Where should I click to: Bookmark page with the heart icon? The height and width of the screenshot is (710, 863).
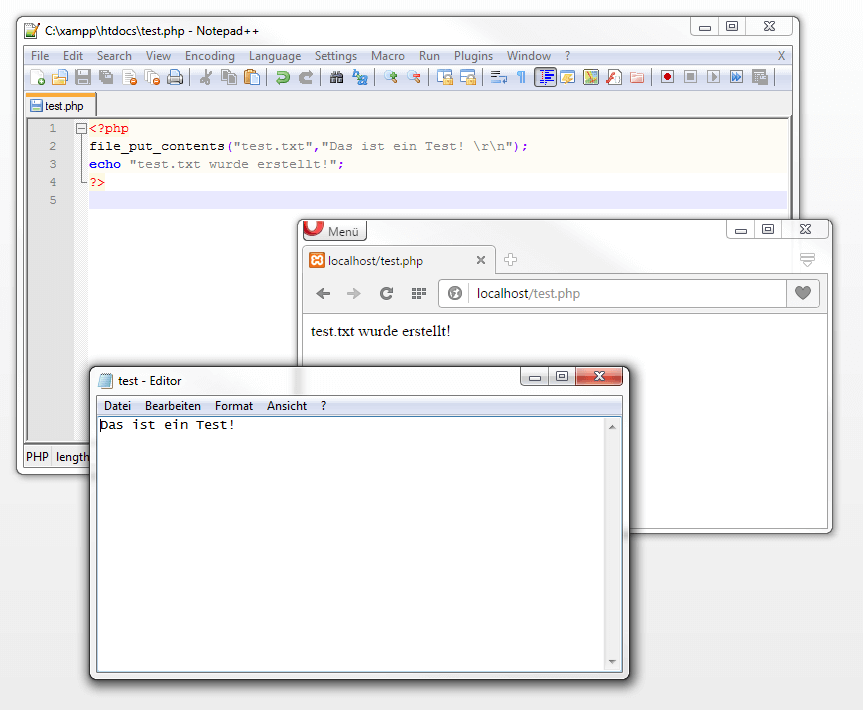coord(803,293)
